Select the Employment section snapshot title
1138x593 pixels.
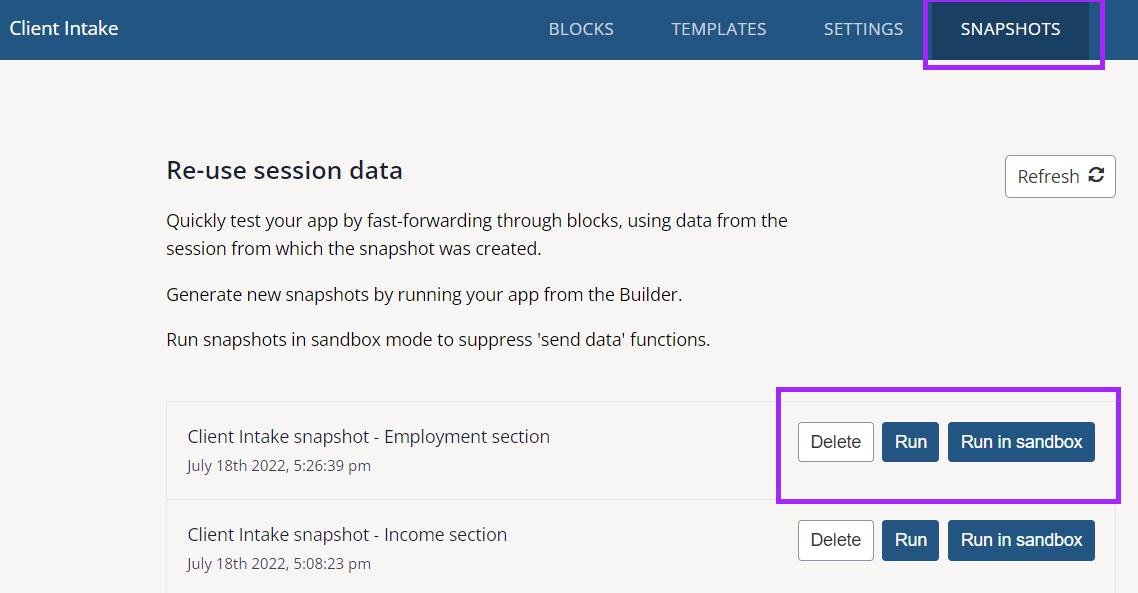(368, 436)
